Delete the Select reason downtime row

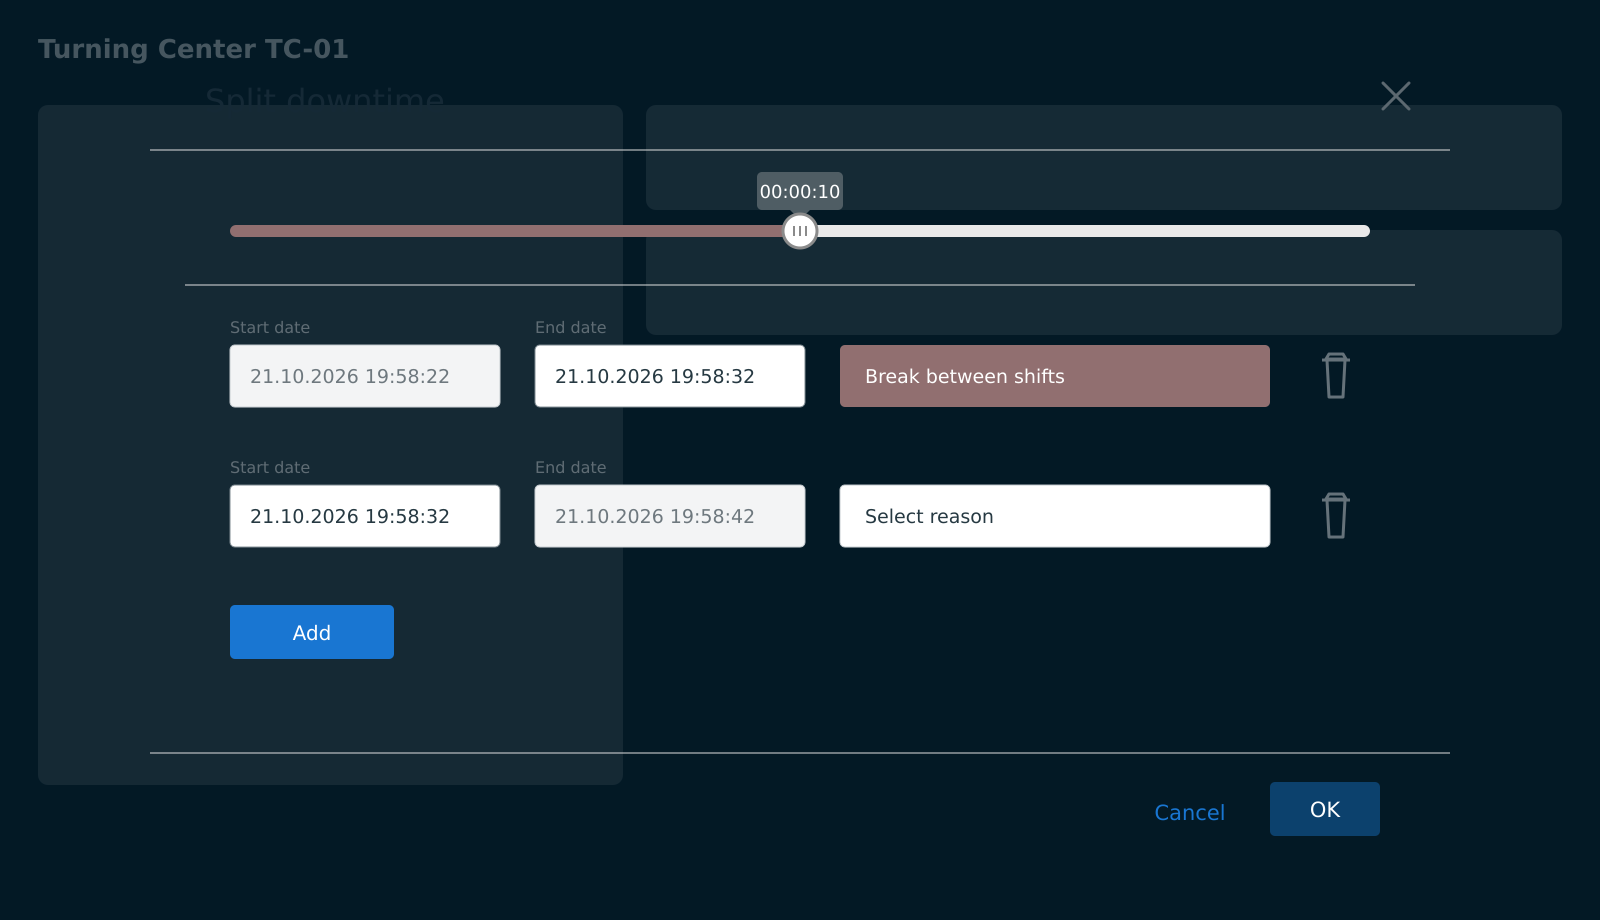1335,516
